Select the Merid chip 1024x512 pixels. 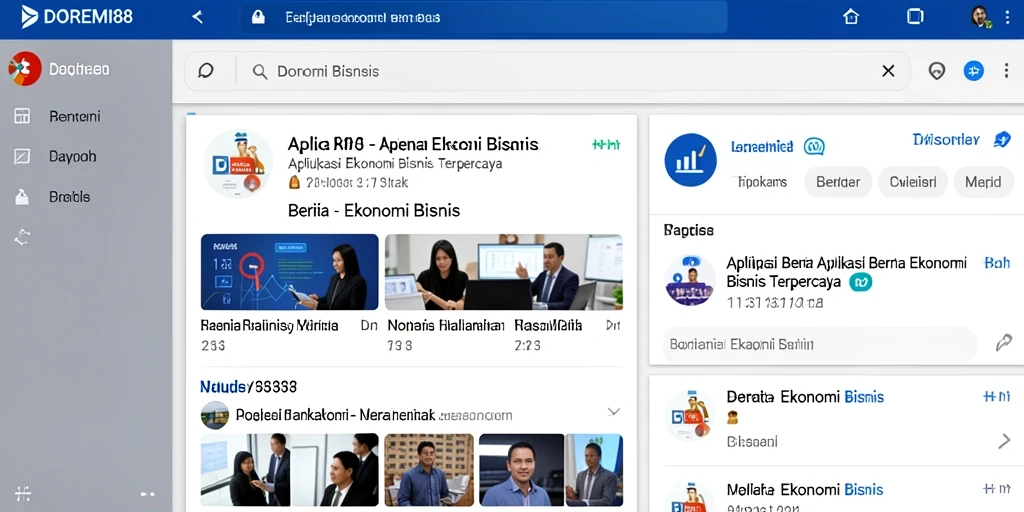(x=984, y=182)
